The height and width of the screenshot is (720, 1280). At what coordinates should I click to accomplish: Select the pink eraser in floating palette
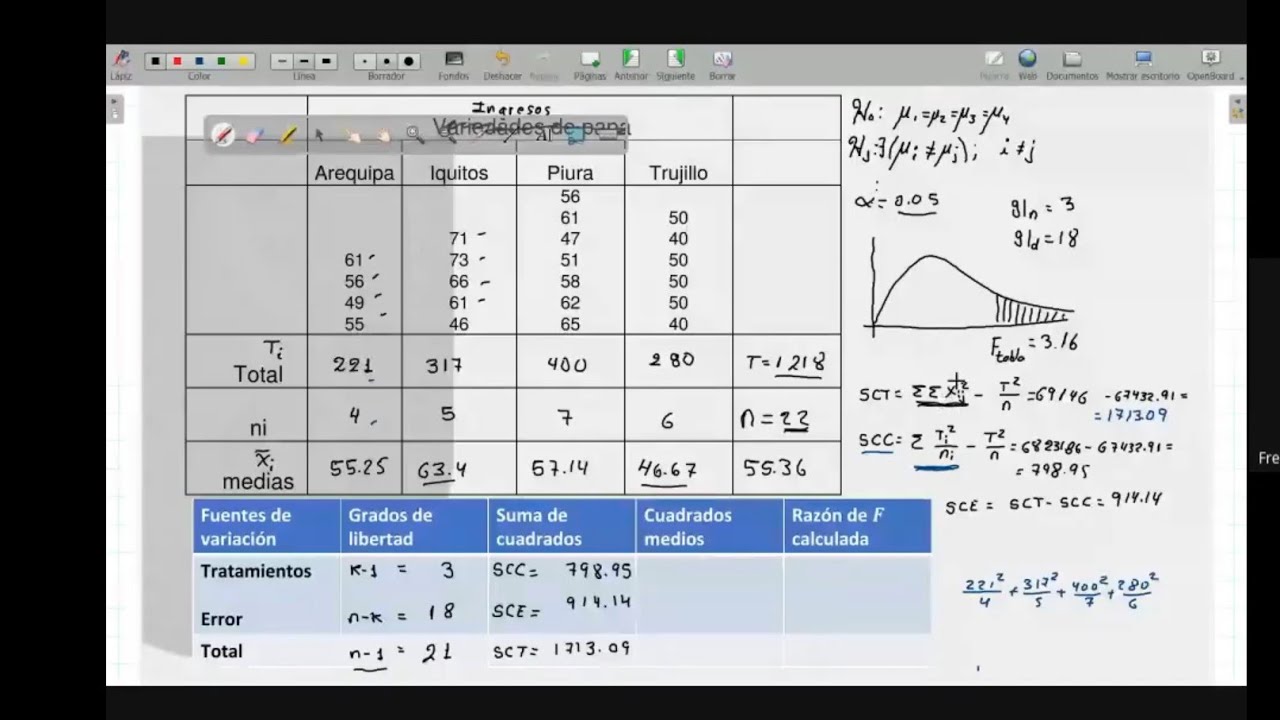coord(254,135)
